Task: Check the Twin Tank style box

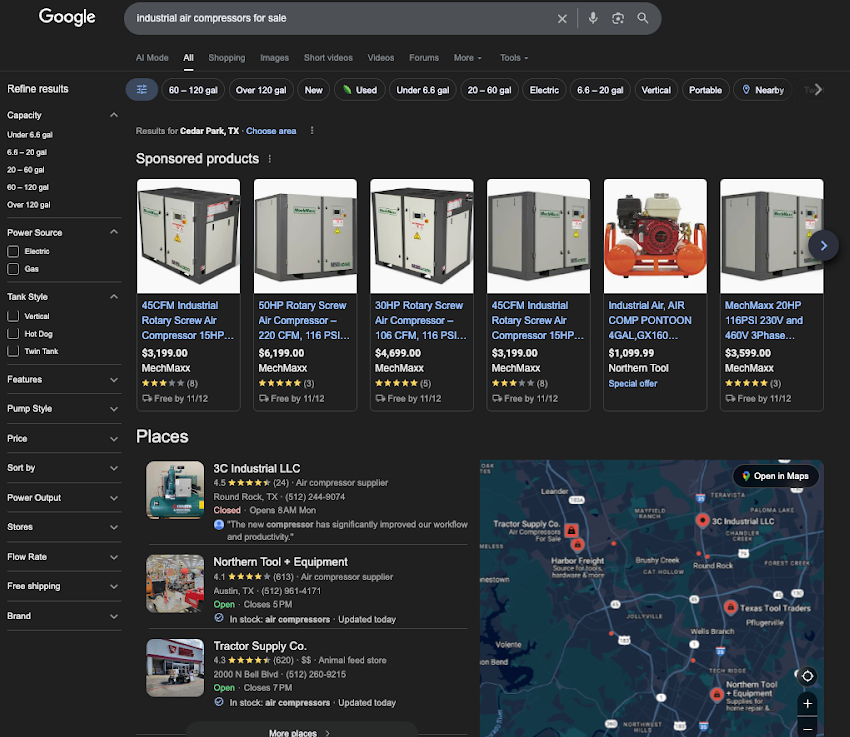Action: 13,351
